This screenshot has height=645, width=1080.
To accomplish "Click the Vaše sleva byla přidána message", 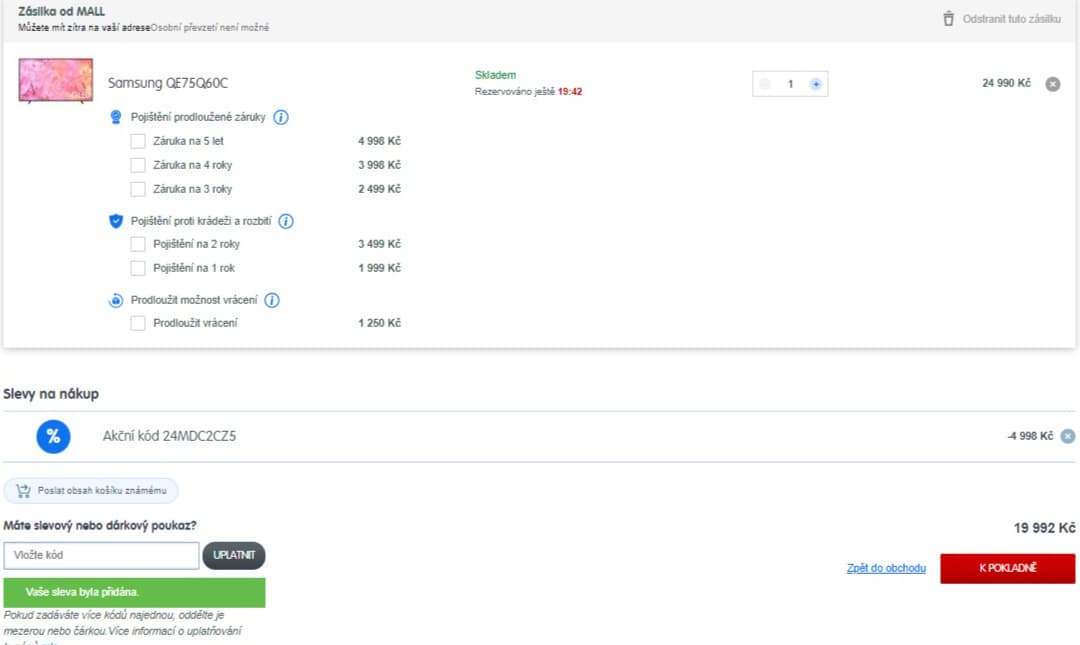I will 134,593.
